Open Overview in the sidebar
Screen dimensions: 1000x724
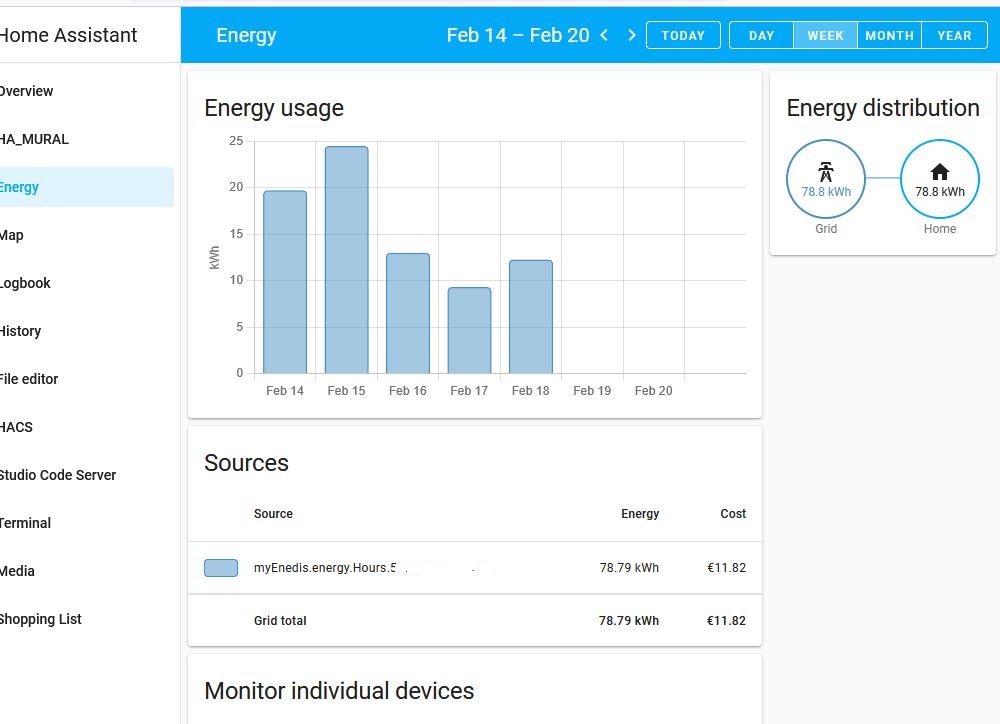pyautogui.click(x=27, y=91)
